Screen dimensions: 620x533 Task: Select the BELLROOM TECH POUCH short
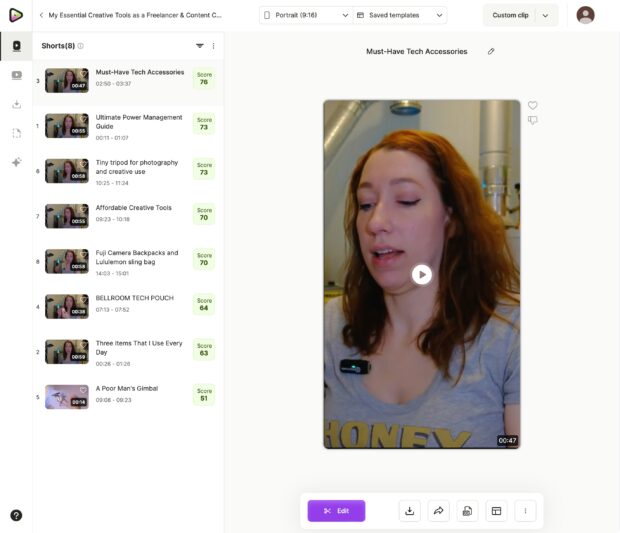point(128,307)
